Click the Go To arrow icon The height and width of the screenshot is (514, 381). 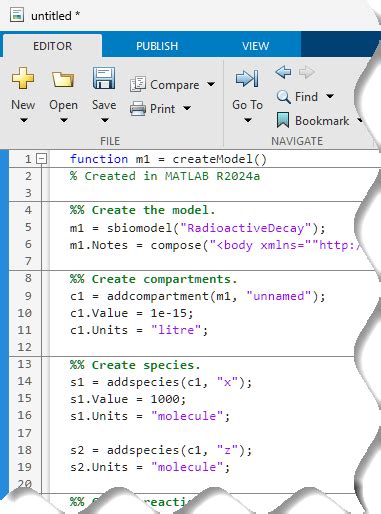[247, 78]
